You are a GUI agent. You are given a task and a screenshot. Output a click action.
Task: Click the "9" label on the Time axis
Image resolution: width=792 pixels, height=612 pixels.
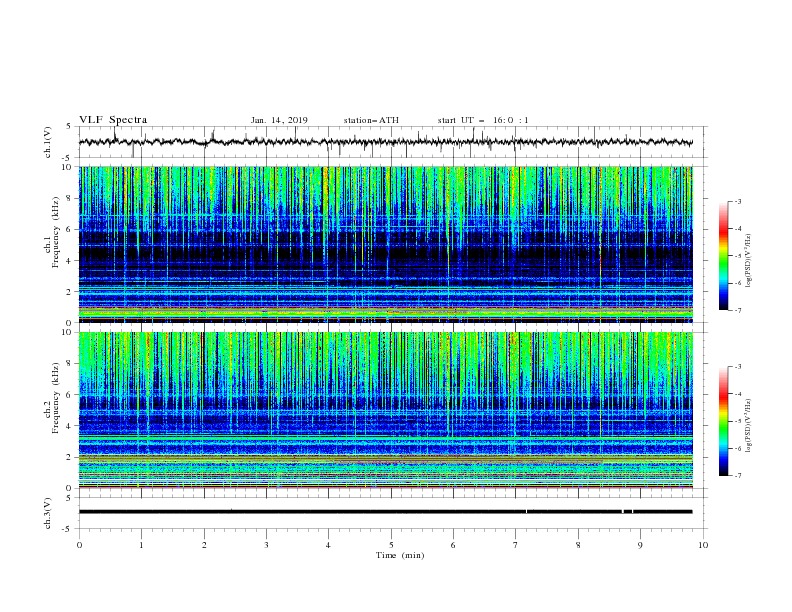pyautogui.click(x=640, y=545)
